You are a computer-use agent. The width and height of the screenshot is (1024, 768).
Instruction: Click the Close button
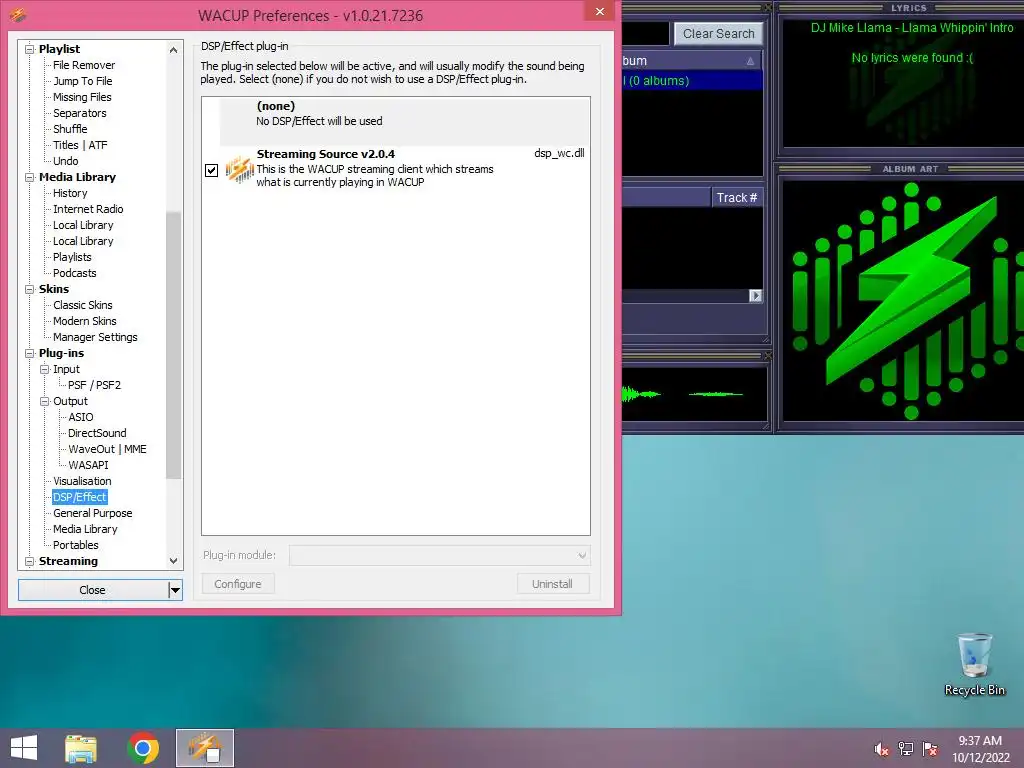[x=93, y=590]
